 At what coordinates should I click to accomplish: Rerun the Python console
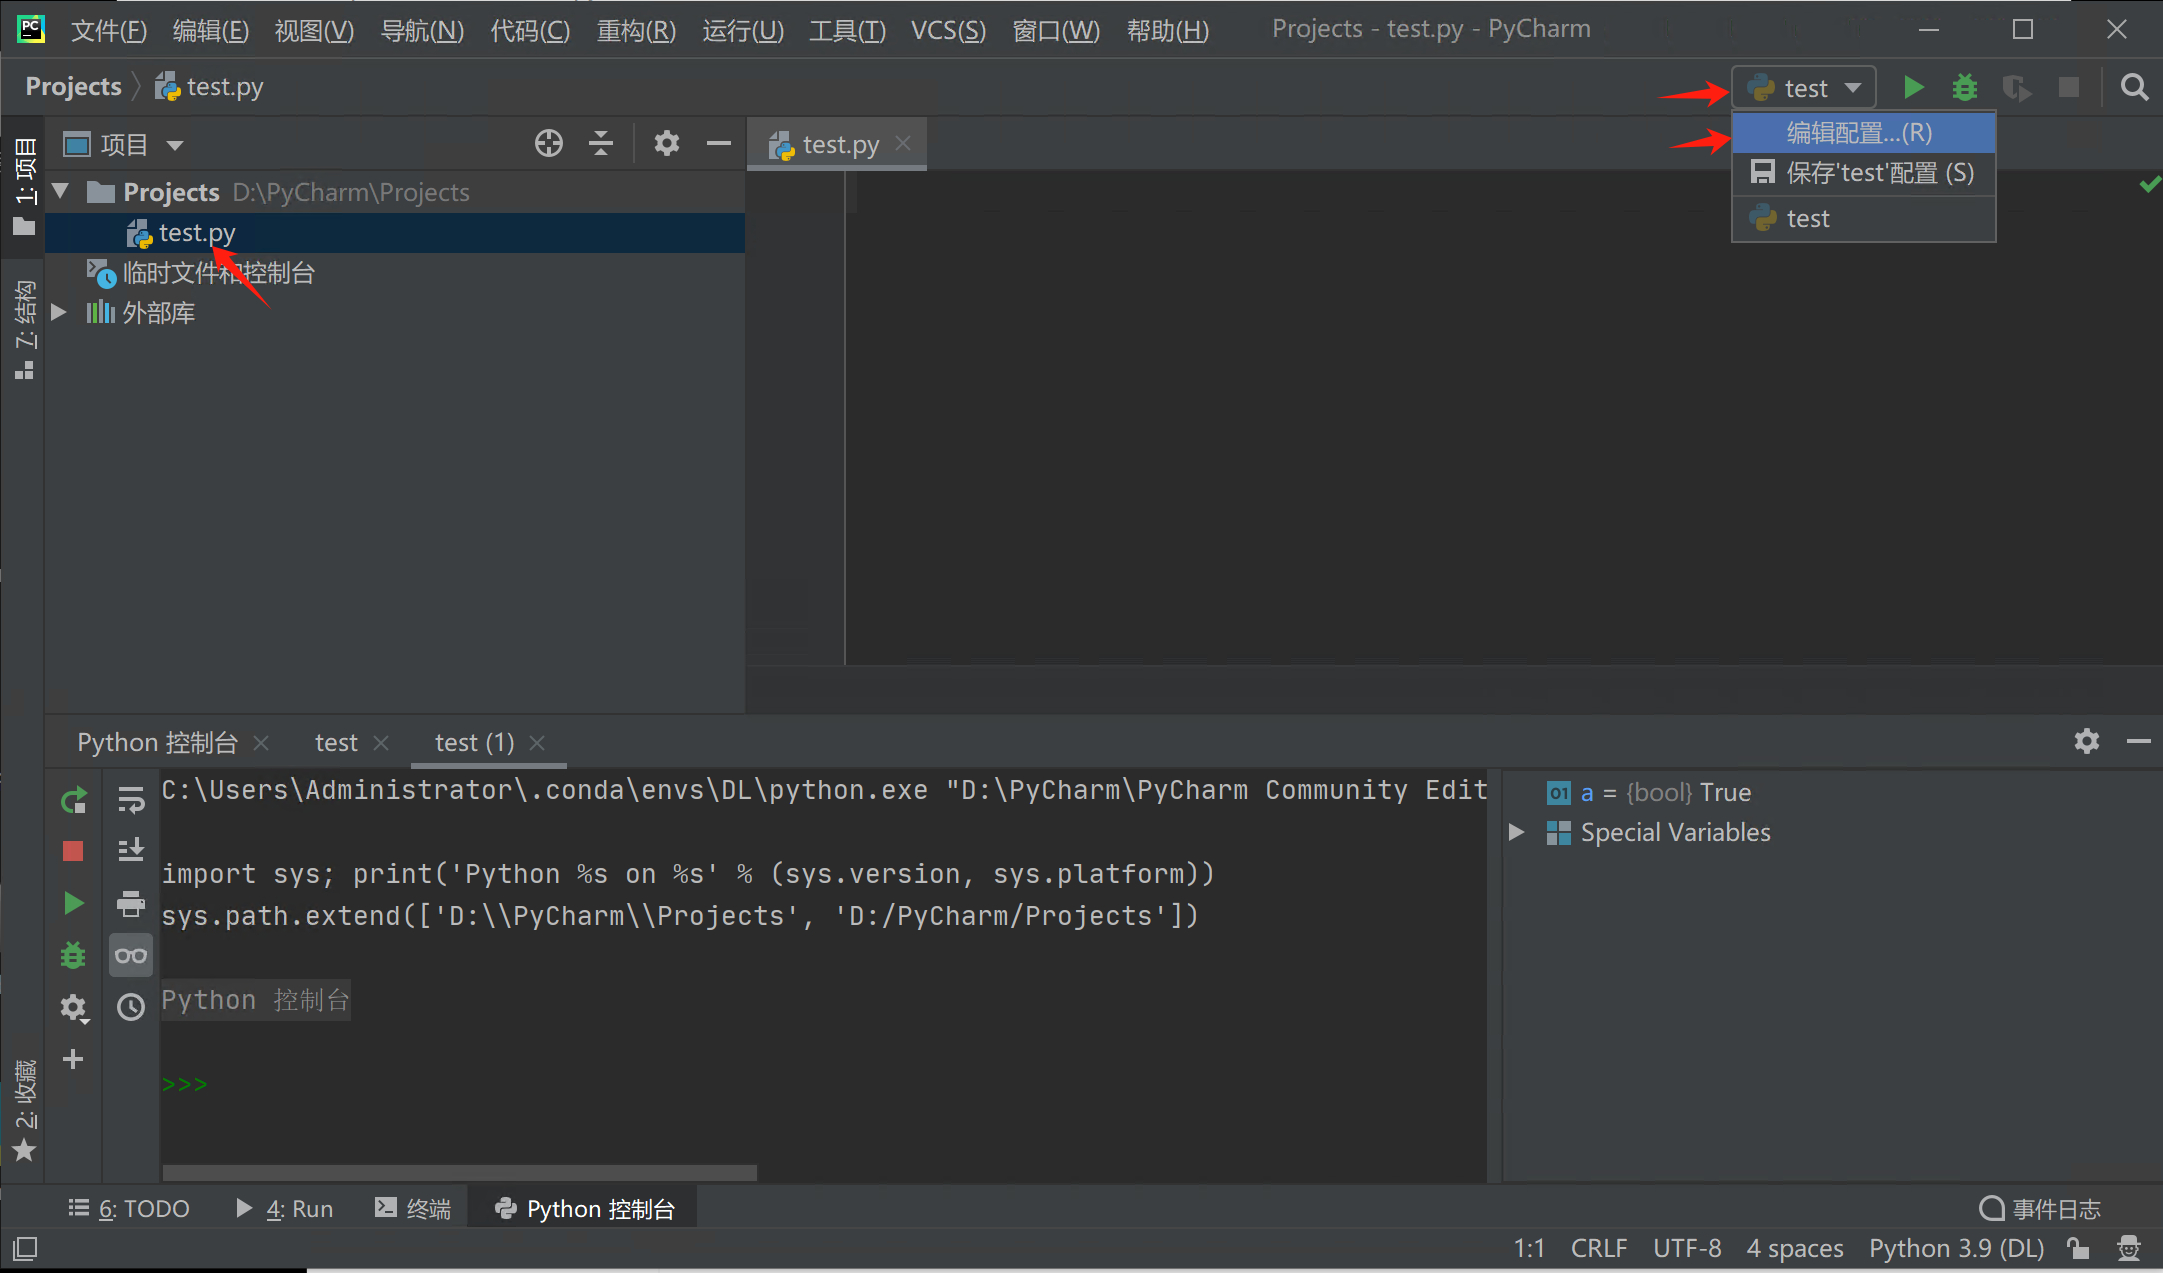[x=73, y=800]
